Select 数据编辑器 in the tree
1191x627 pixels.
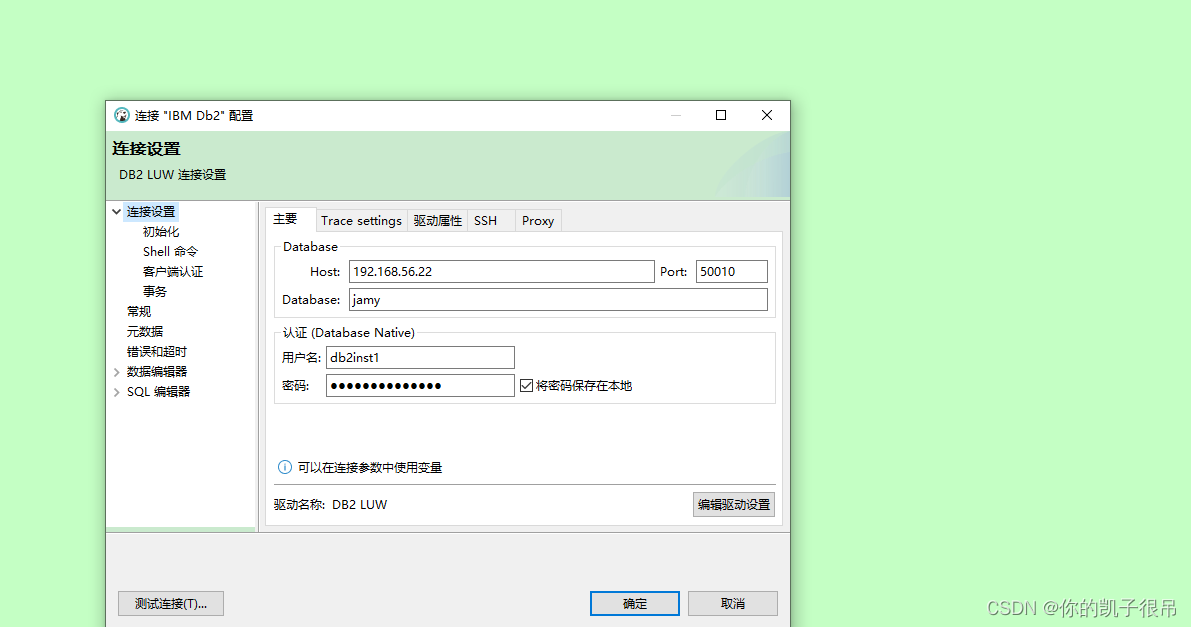[157, 372]
